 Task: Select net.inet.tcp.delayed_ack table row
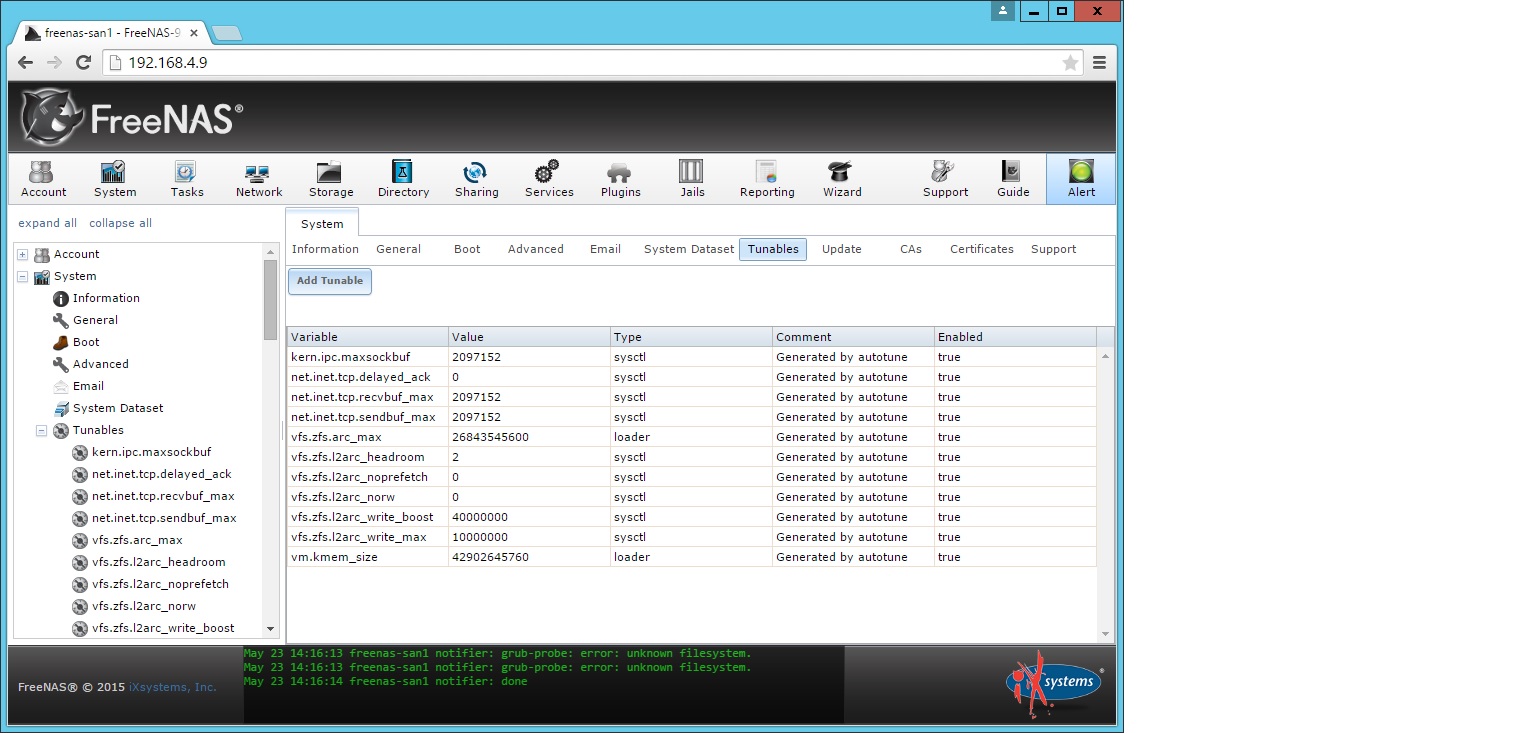tap(691, 377)
